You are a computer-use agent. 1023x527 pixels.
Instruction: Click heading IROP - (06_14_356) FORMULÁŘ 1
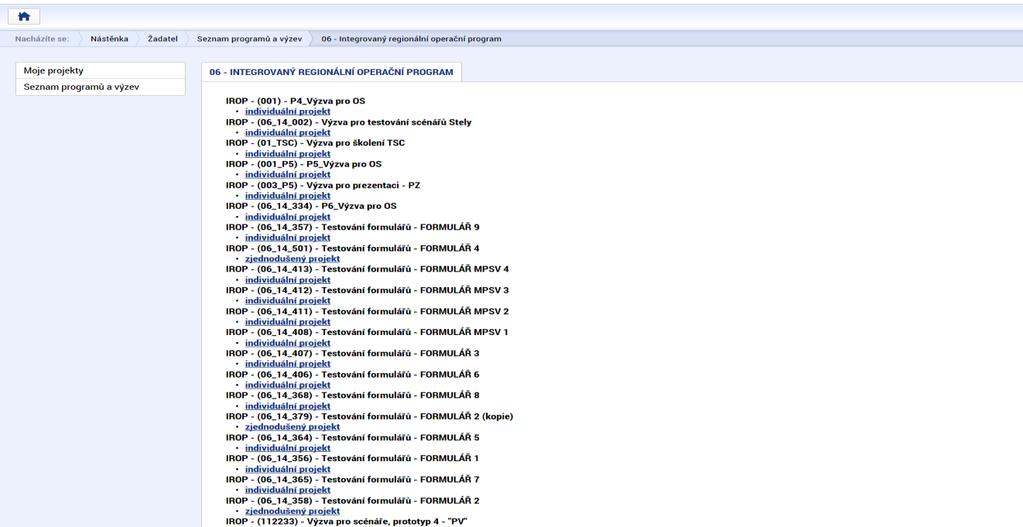pyautogui.click(x=352, y=459)
